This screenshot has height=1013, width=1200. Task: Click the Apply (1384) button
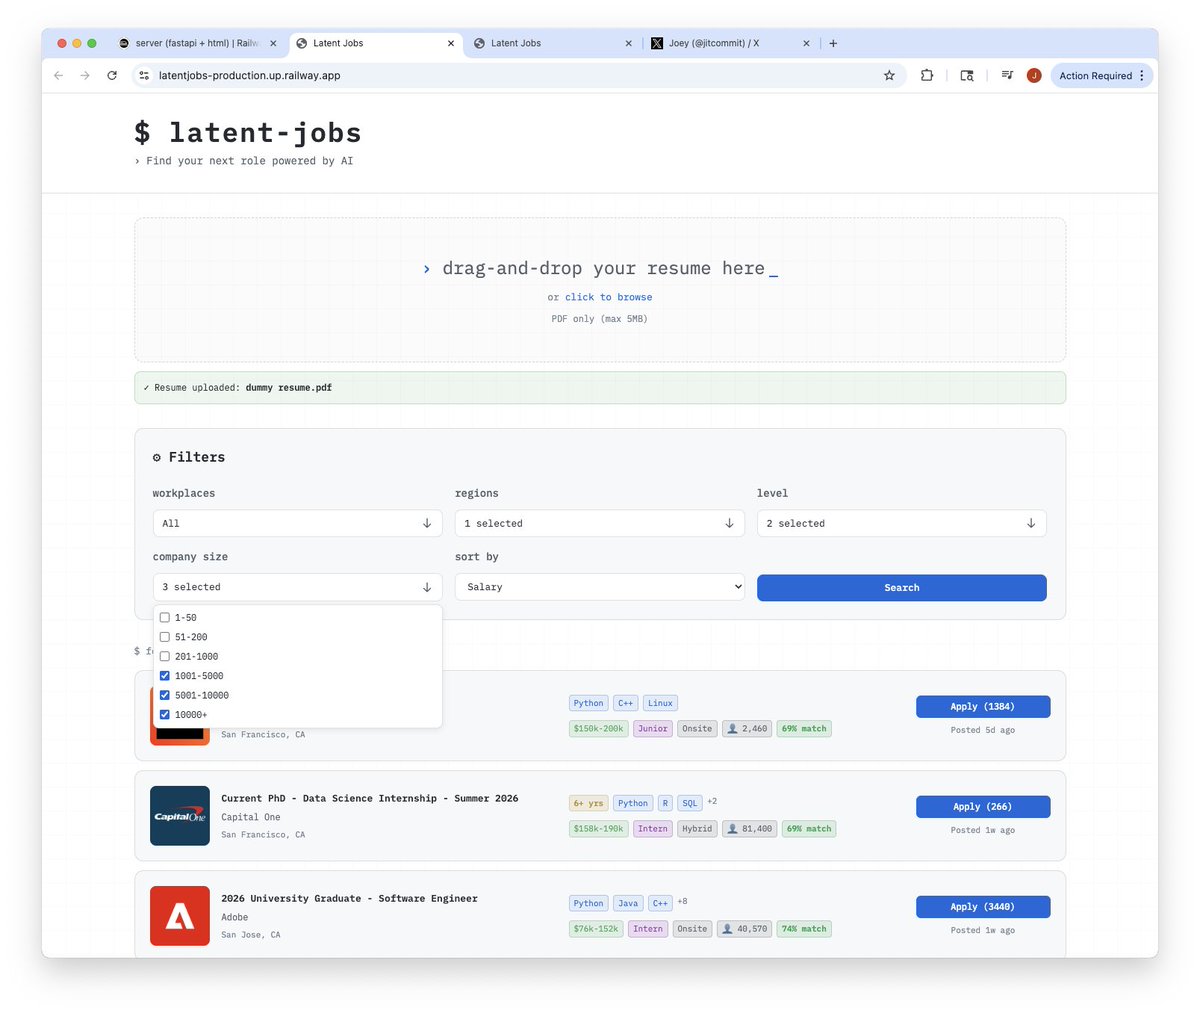983,707
